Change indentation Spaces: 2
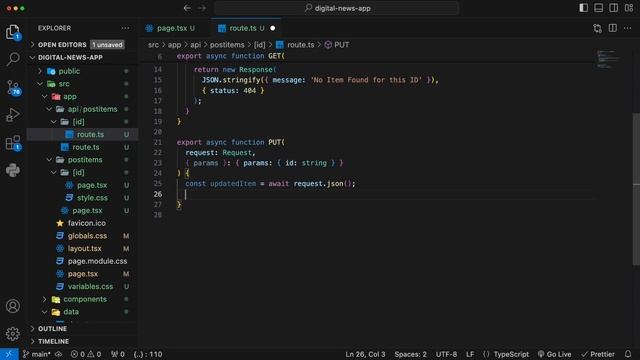The image size is (640, 360). (410, 354)
